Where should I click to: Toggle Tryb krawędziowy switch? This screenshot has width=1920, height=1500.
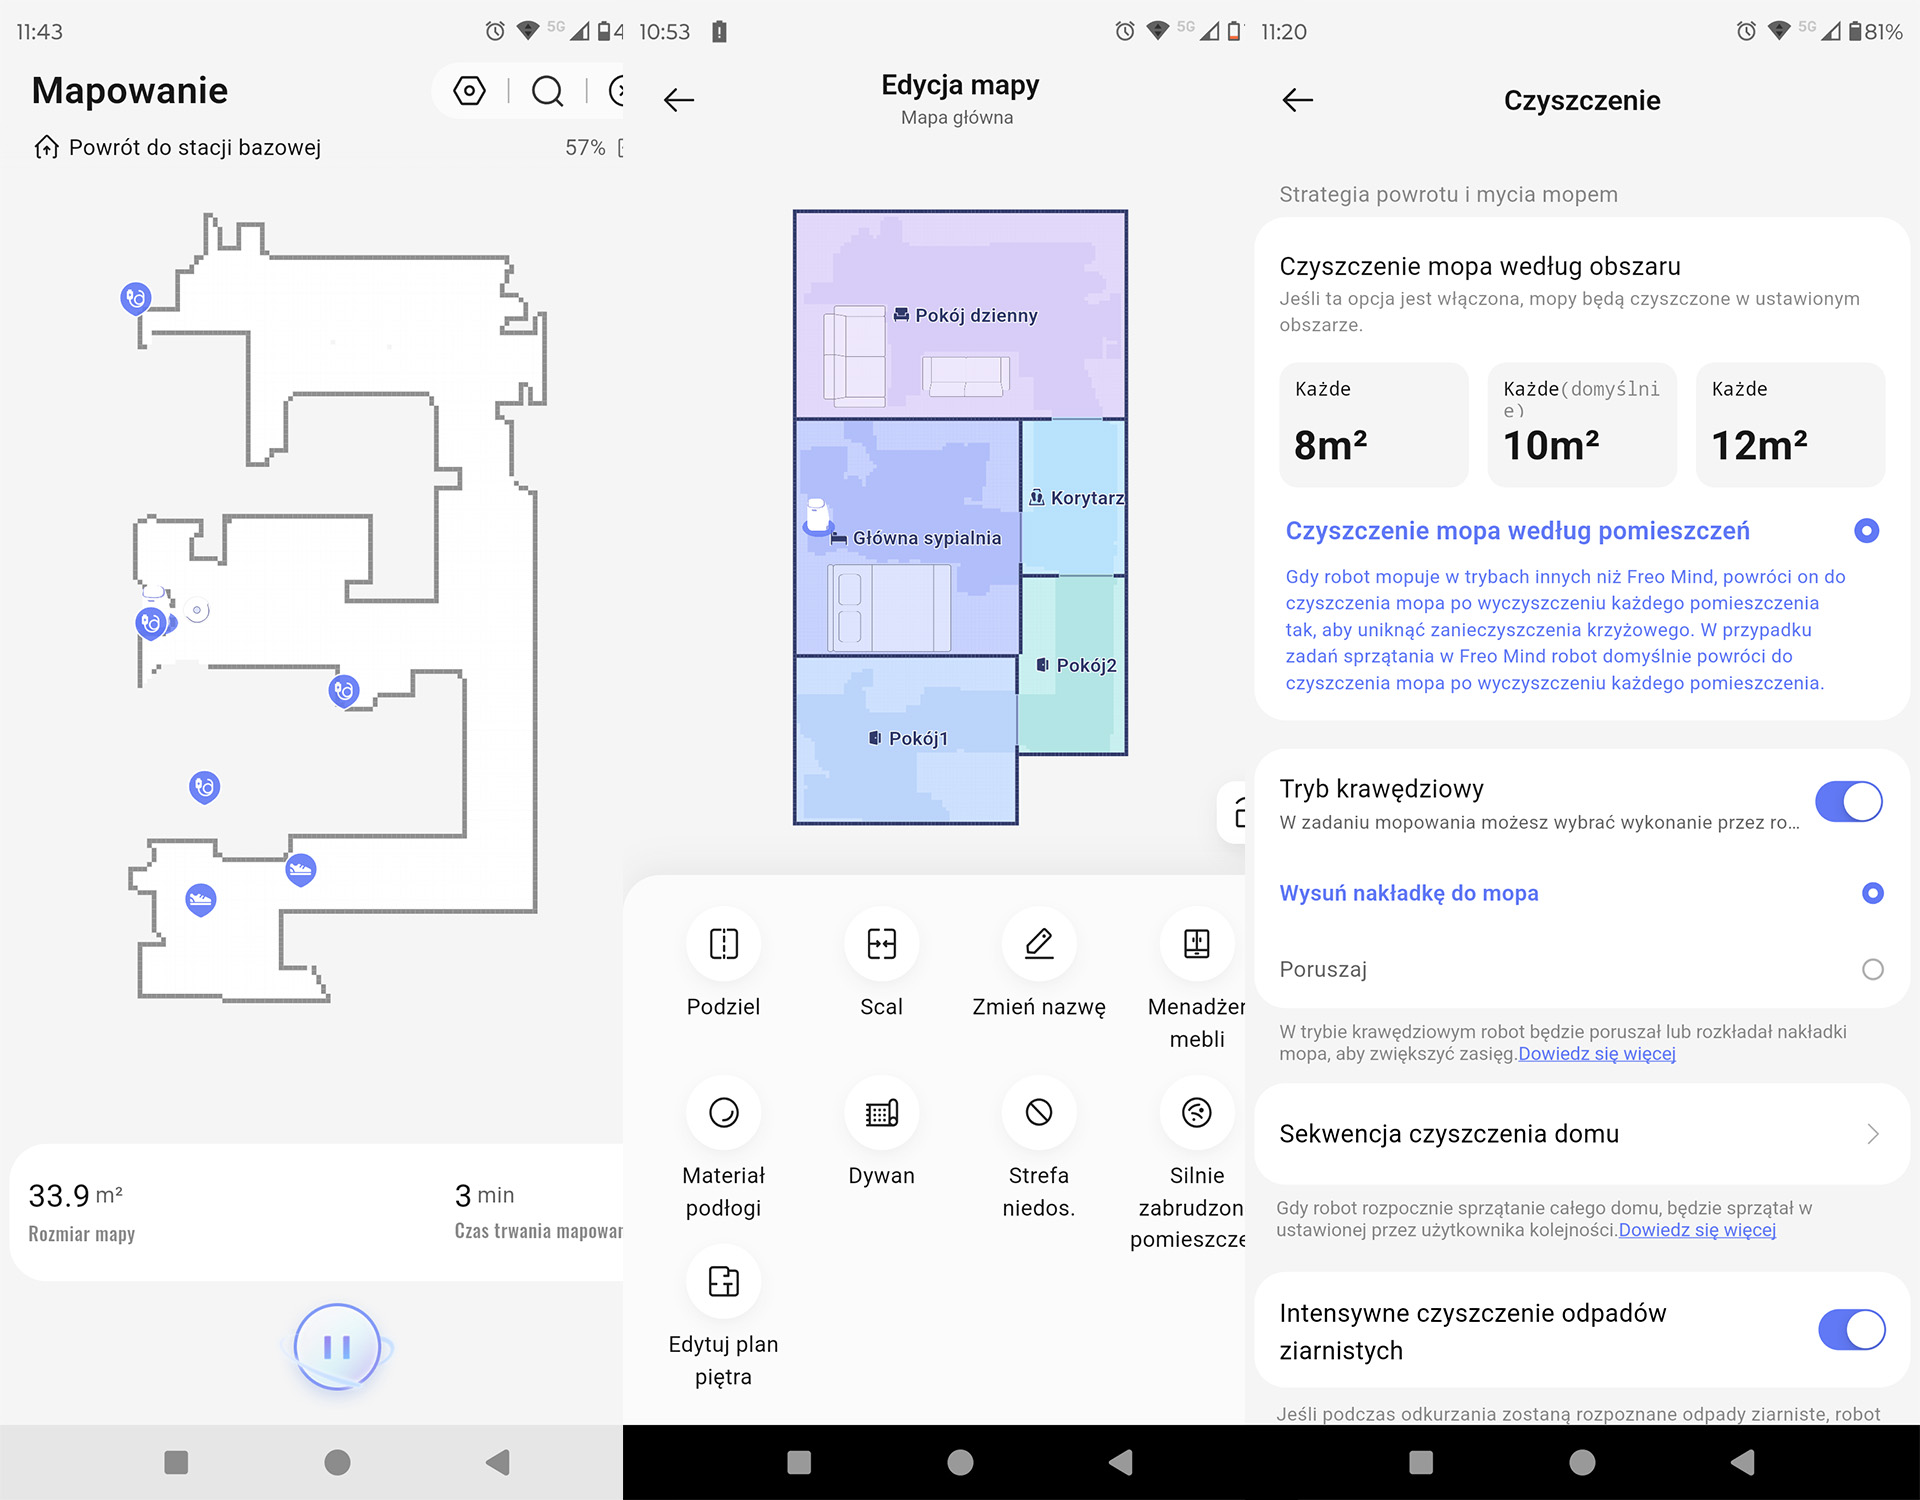coord(1848,802)
